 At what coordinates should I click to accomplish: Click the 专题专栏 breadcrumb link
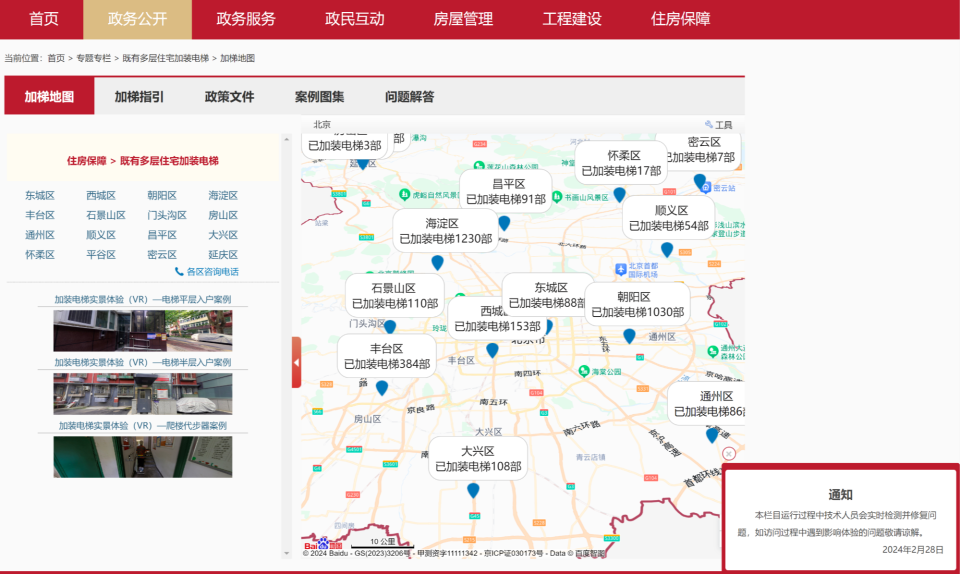tap(94, 58)
